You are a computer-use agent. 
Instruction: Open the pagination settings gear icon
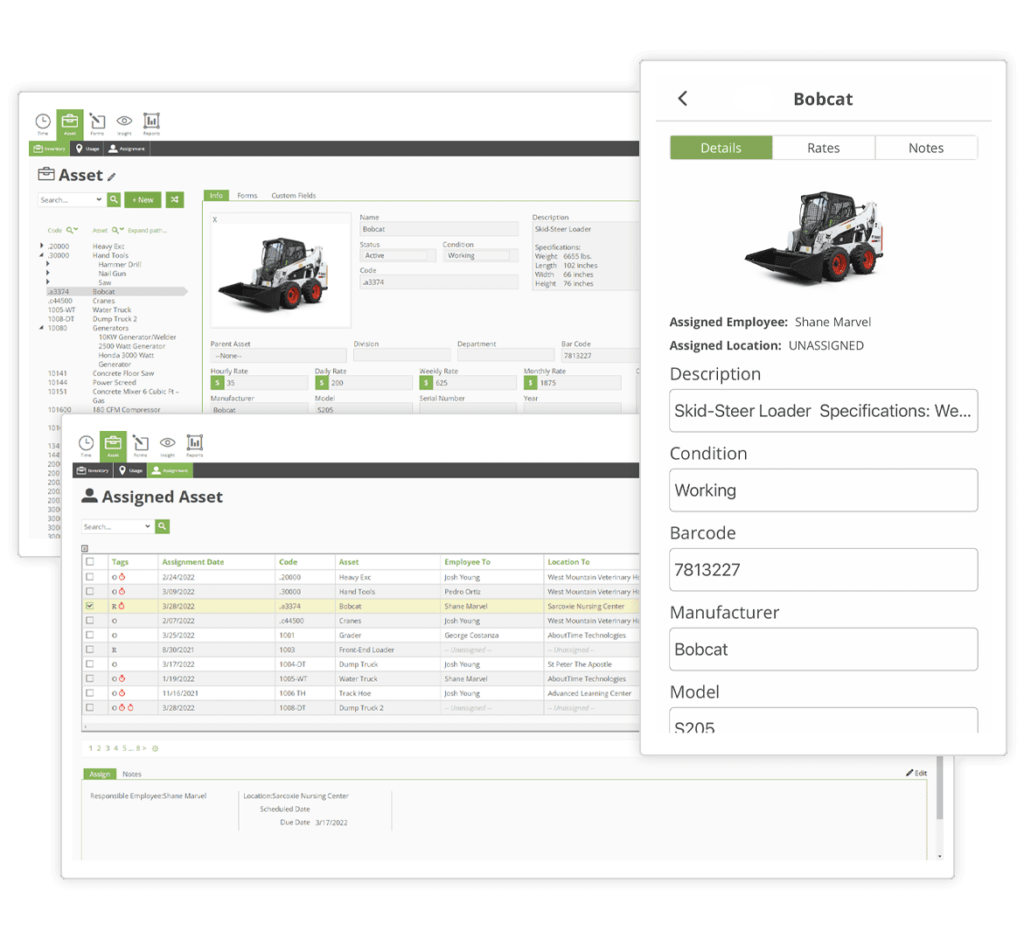click(x=155, y=749)
